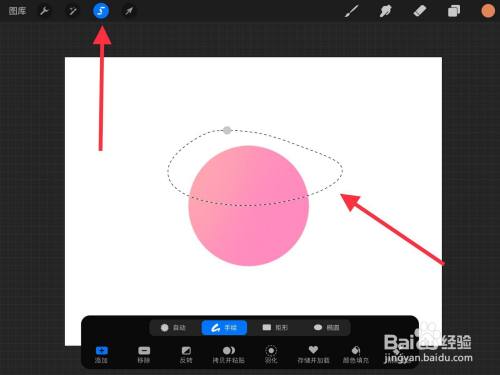
Task: Toggle 颜色填充 color fill bucket
Action: point(356,355)
